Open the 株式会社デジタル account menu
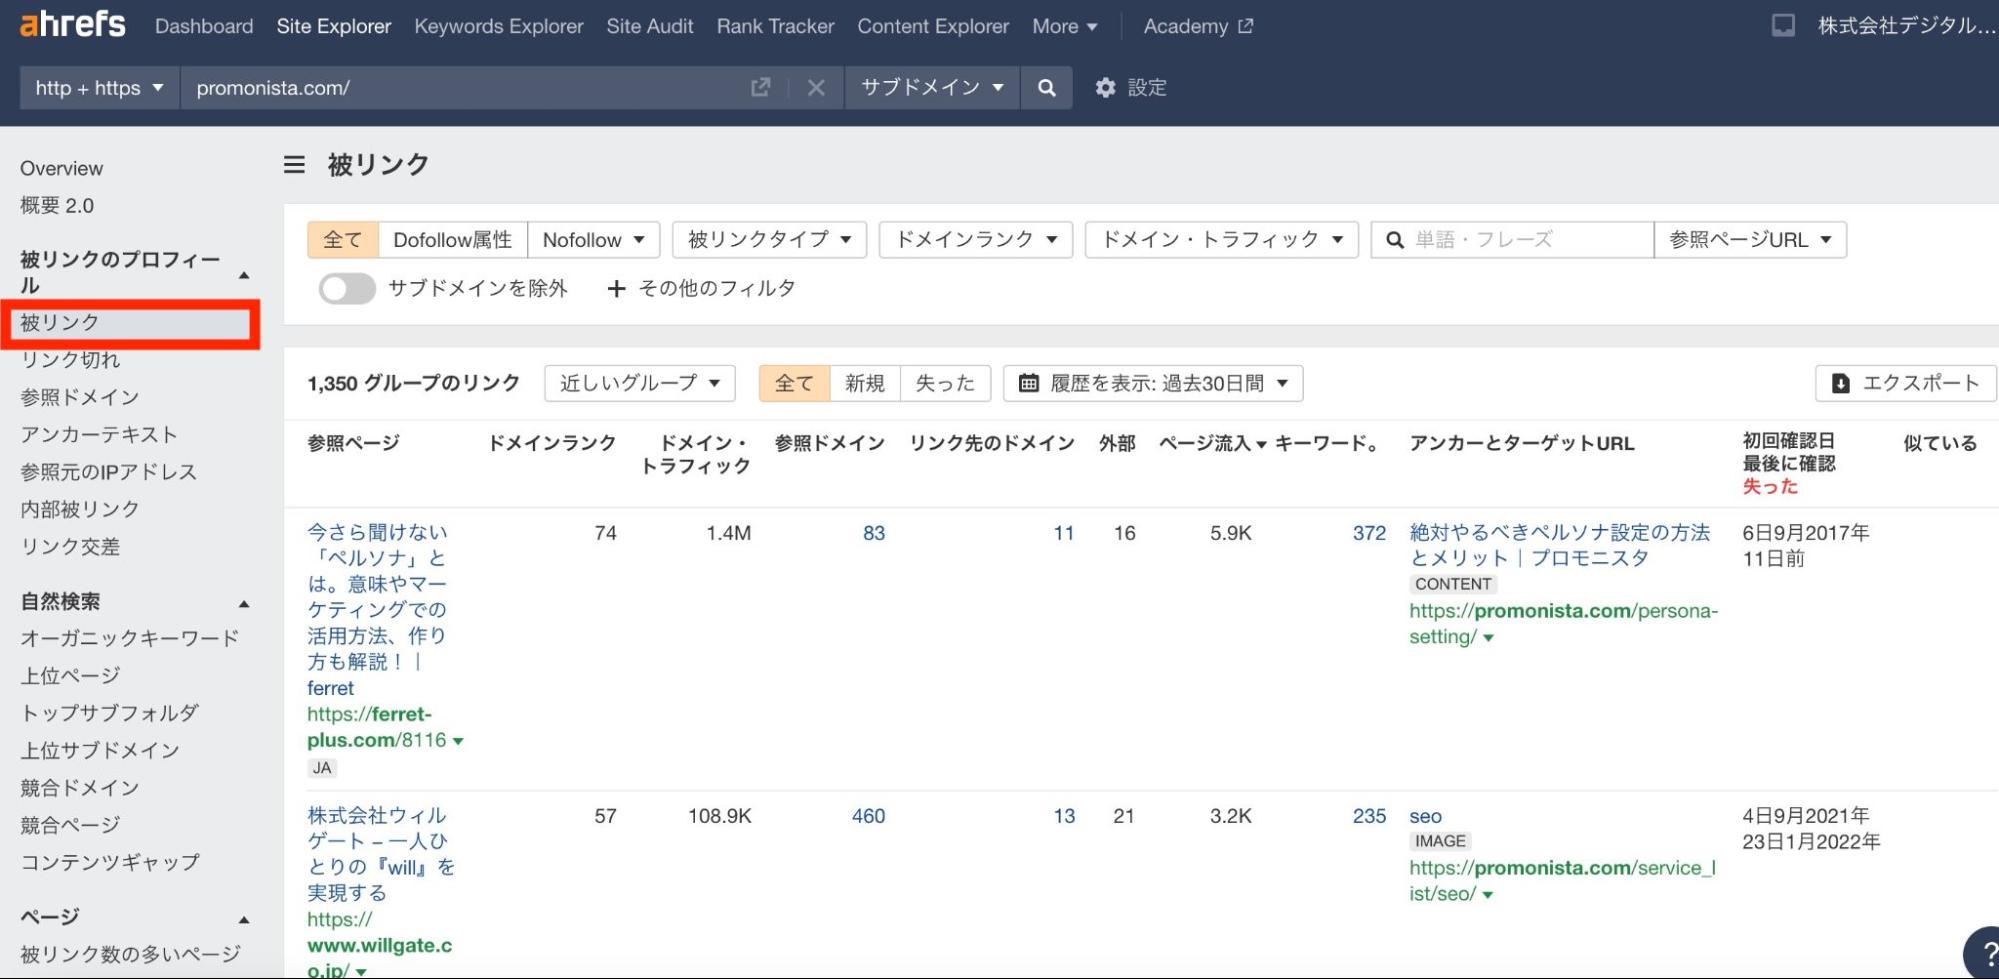The height and width of the screenshot is (979, 1999). pyautogui.click(x=1905, y=26)
